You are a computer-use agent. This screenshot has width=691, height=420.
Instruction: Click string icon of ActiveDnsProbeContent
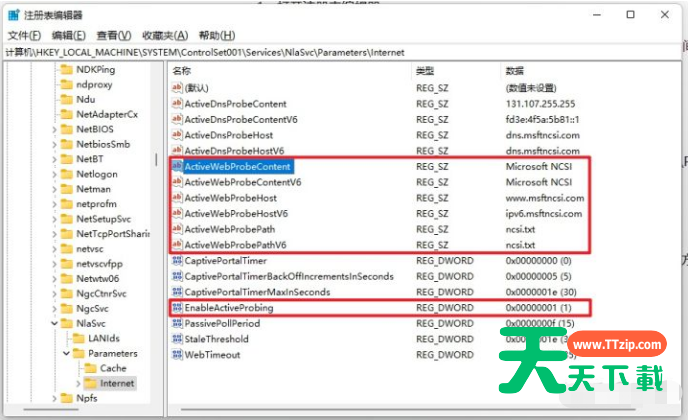click(x=177, y=104)
